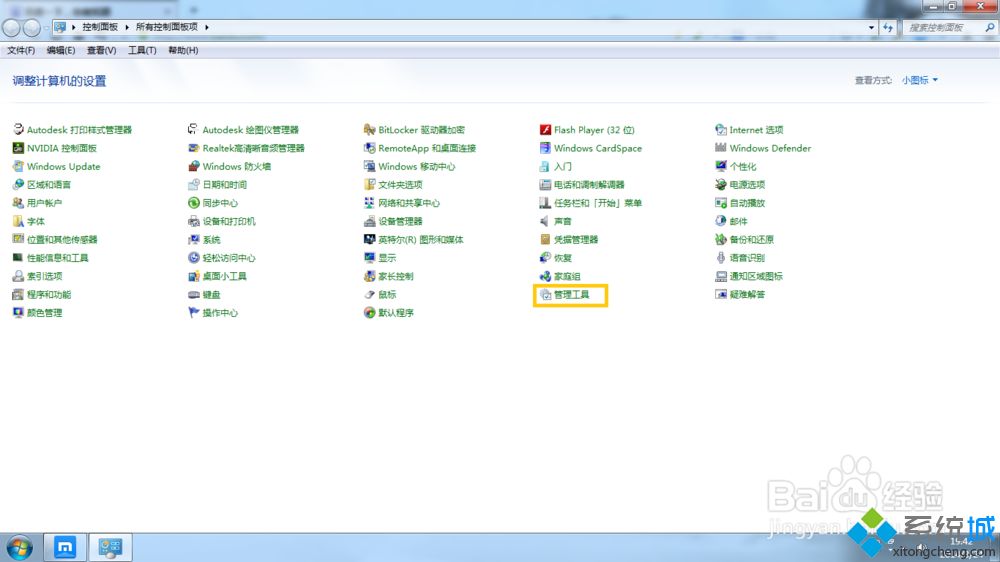The height and width of the screenshot is (562, 1000).
Task: Open the 用户帐户 icon
Action: 18,203
